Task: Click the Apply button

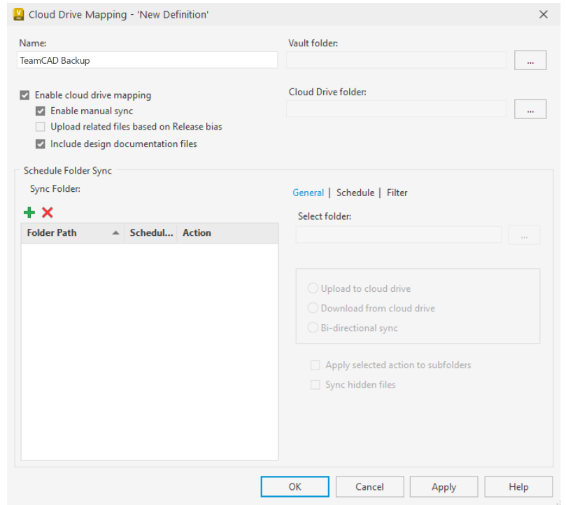Action: (444, 487)
